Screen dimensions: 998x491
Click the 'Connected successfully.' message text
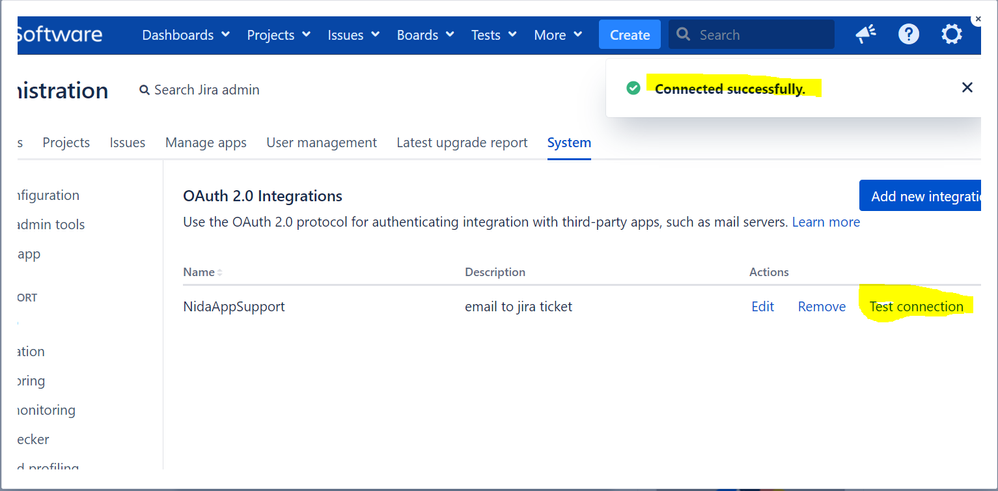click(730, 89)
